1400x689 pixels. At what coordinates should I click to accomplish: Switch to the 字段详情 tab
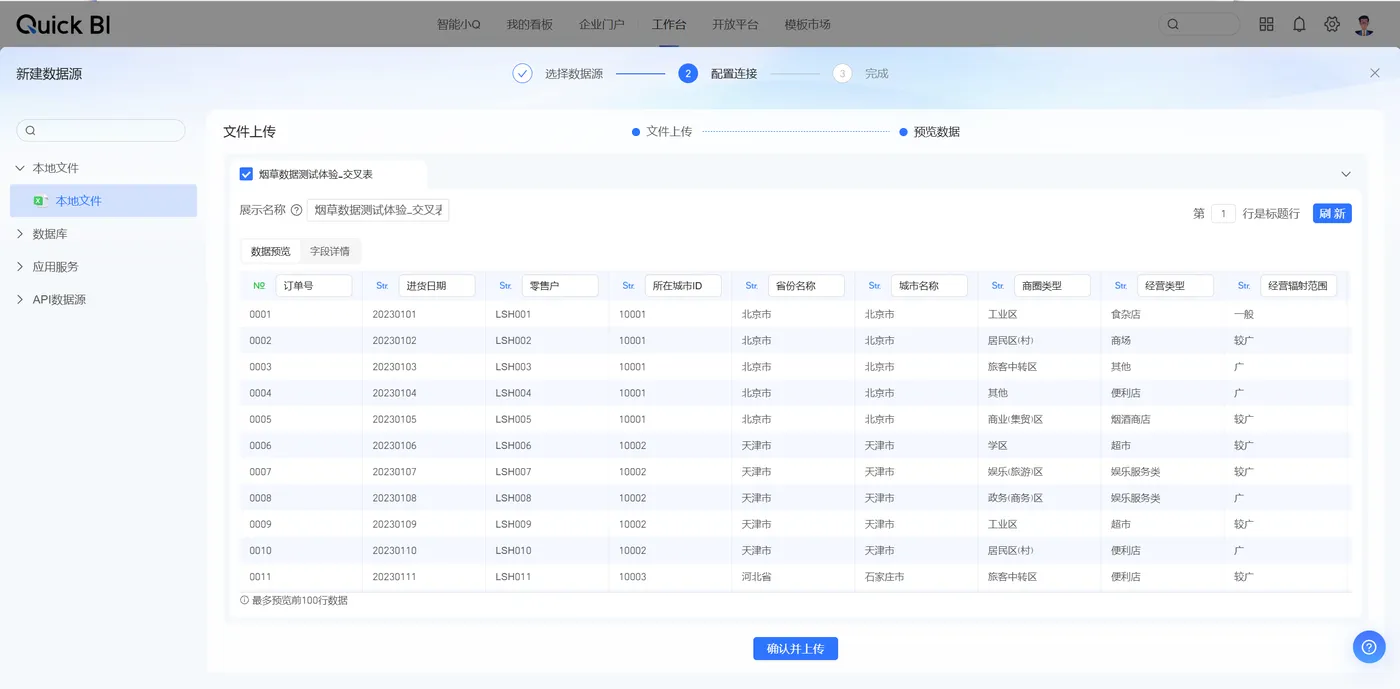[330, 251]
